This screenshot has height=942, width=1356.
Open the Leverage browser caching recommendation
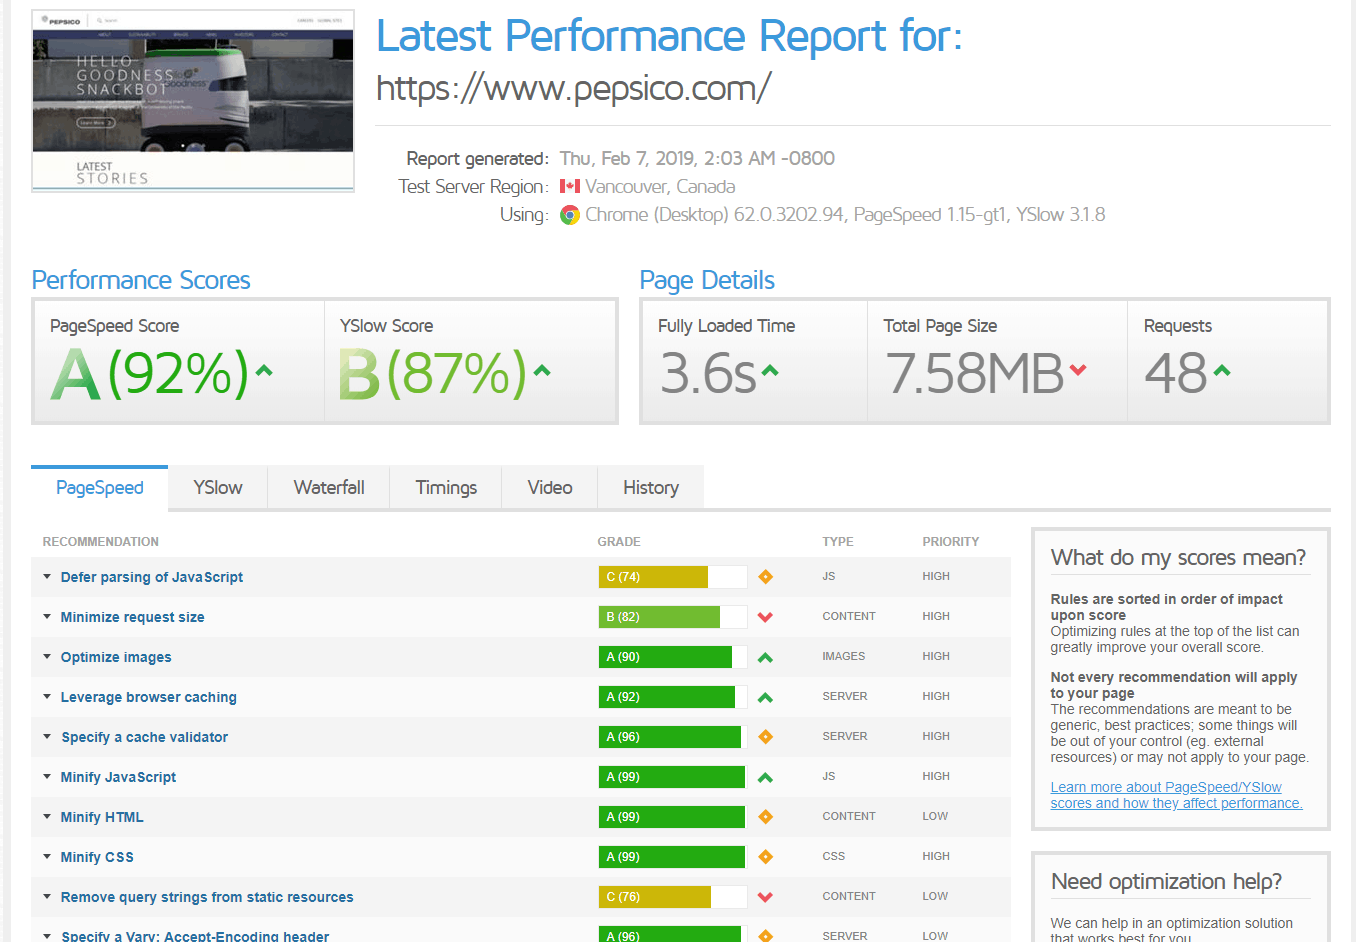click(x=149, y=697)
